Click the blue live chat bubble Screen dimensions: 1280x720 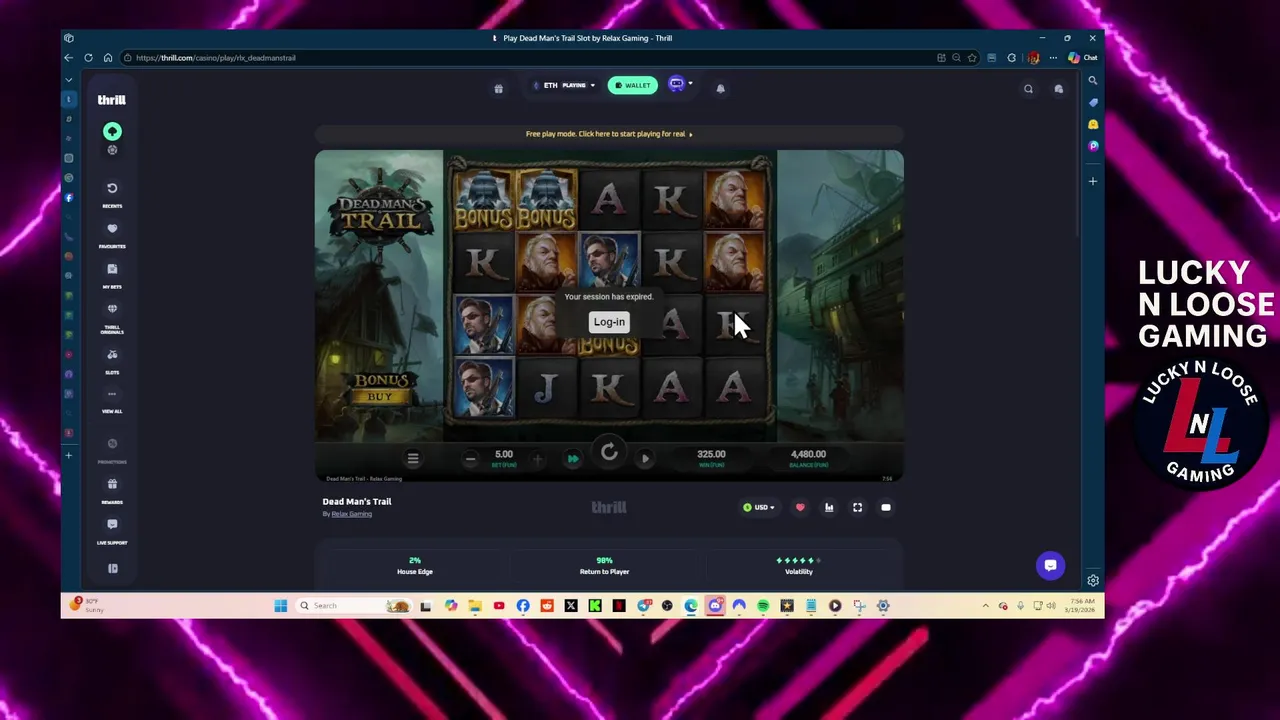[x=1050, y=565]
